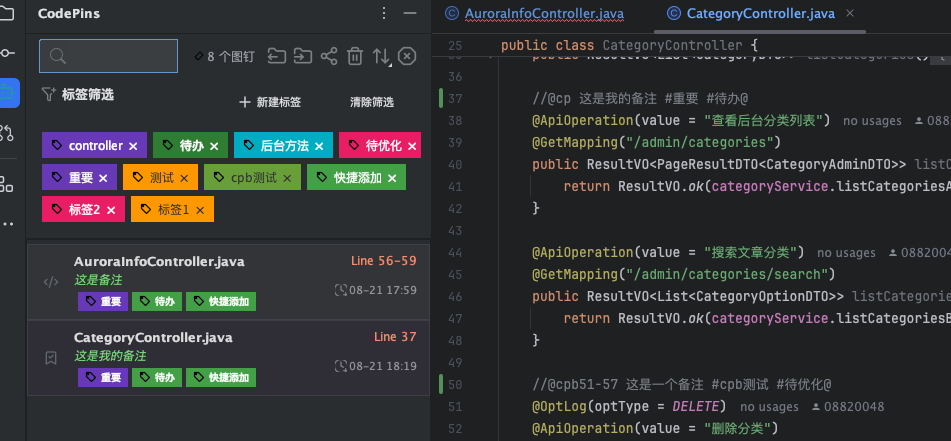951x441 pixels.
Task: Remove the 测试 tag via its X
Action: pos(184,178)
